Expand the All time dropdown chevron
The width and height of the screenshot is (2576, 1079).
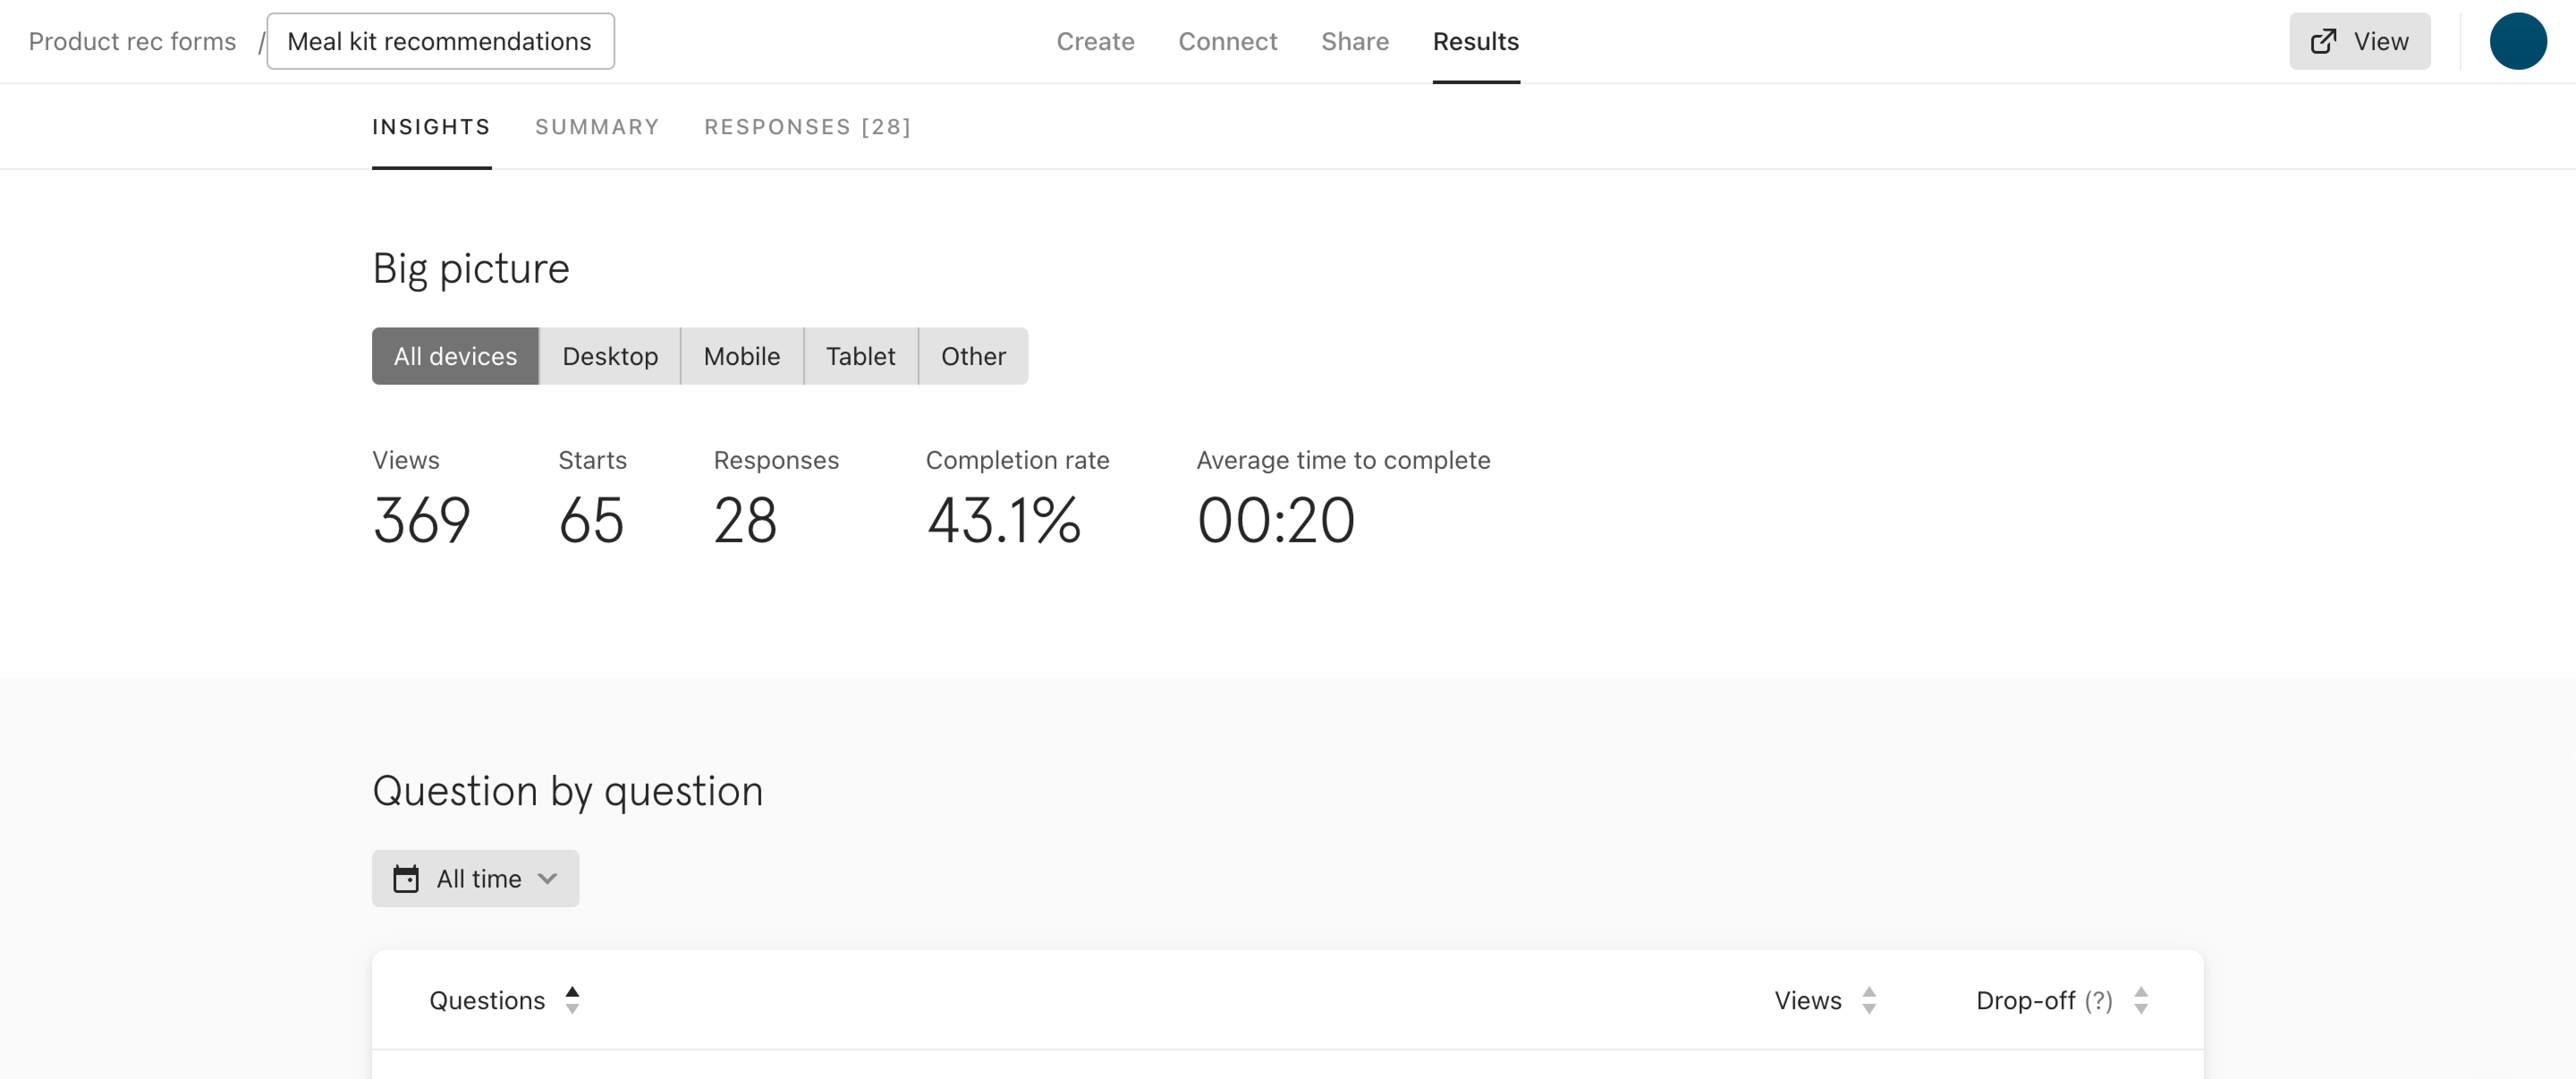(x=547, y=878)
